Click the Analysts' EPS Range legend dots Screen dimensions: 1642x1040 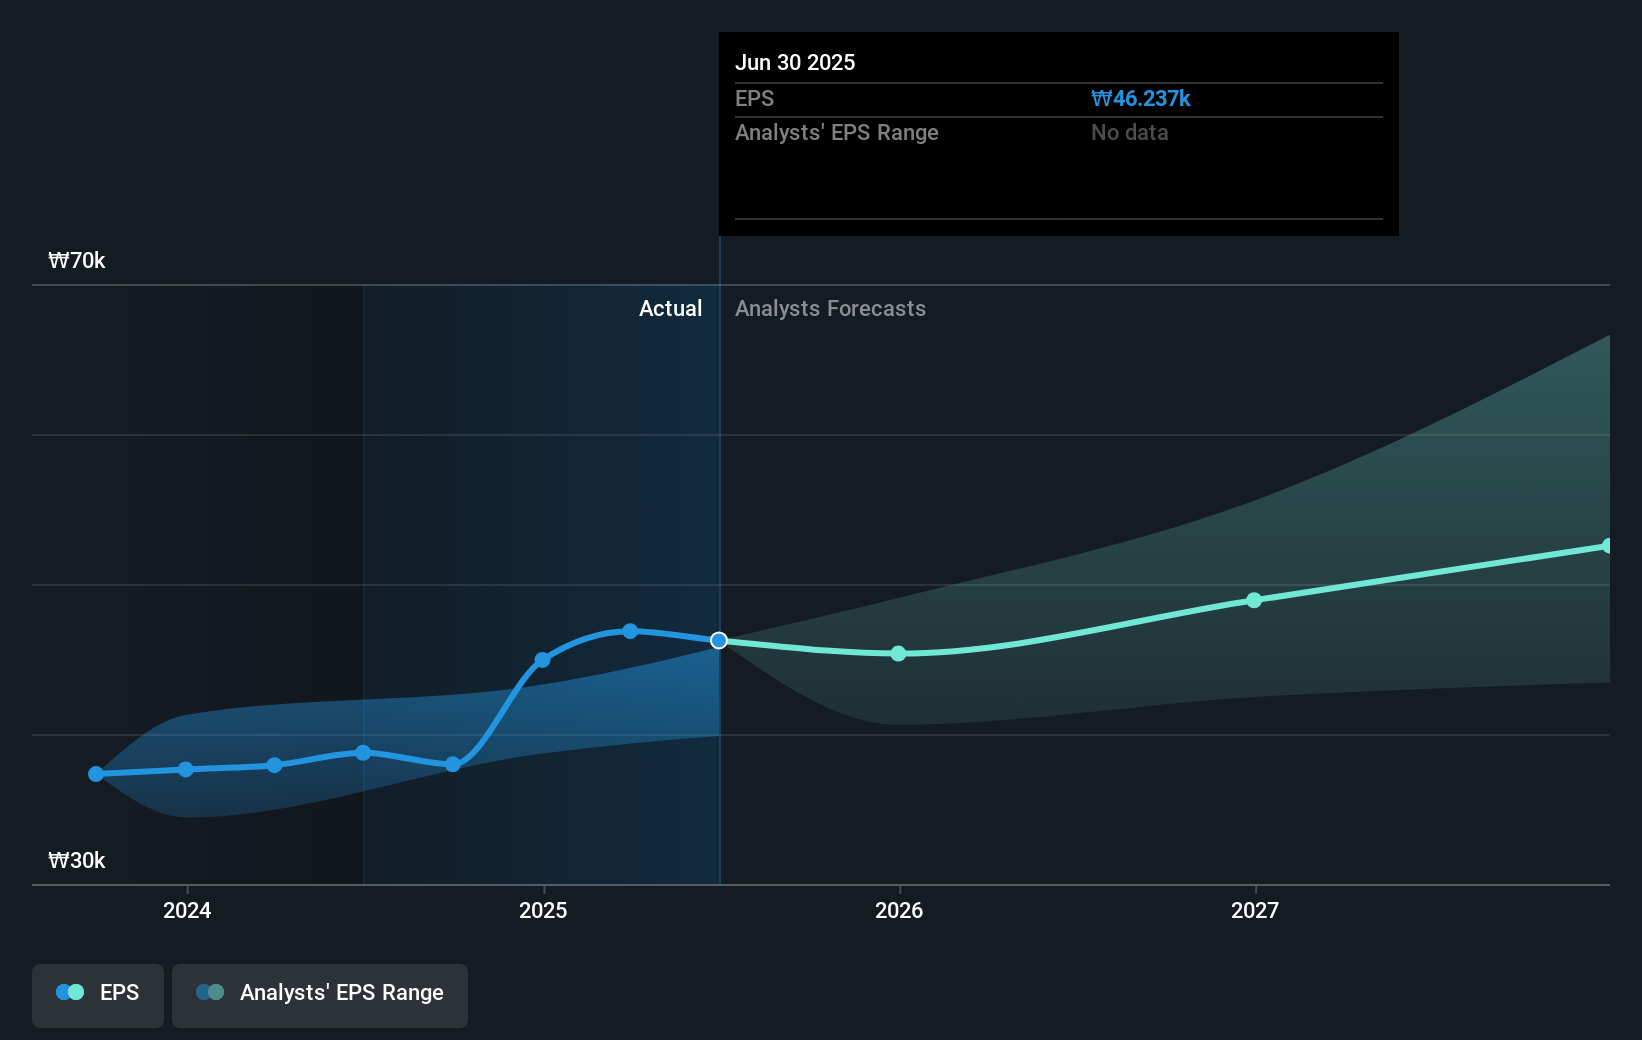point(208,992)
